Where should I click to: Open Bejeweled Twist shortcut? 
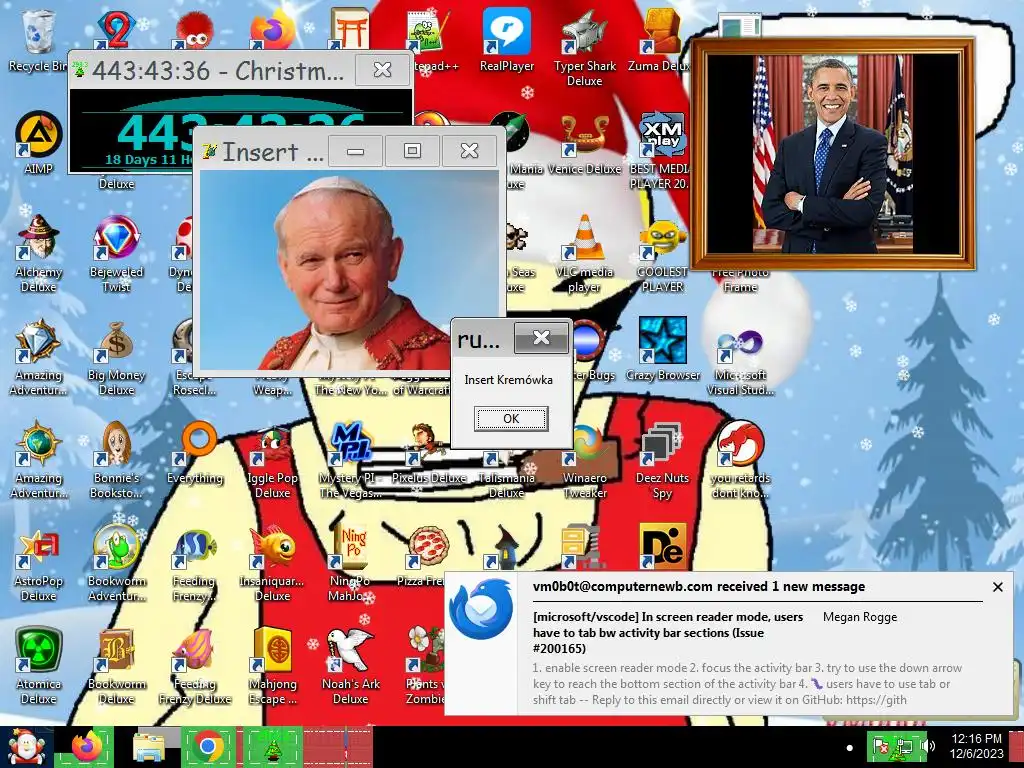click(116, 253)
